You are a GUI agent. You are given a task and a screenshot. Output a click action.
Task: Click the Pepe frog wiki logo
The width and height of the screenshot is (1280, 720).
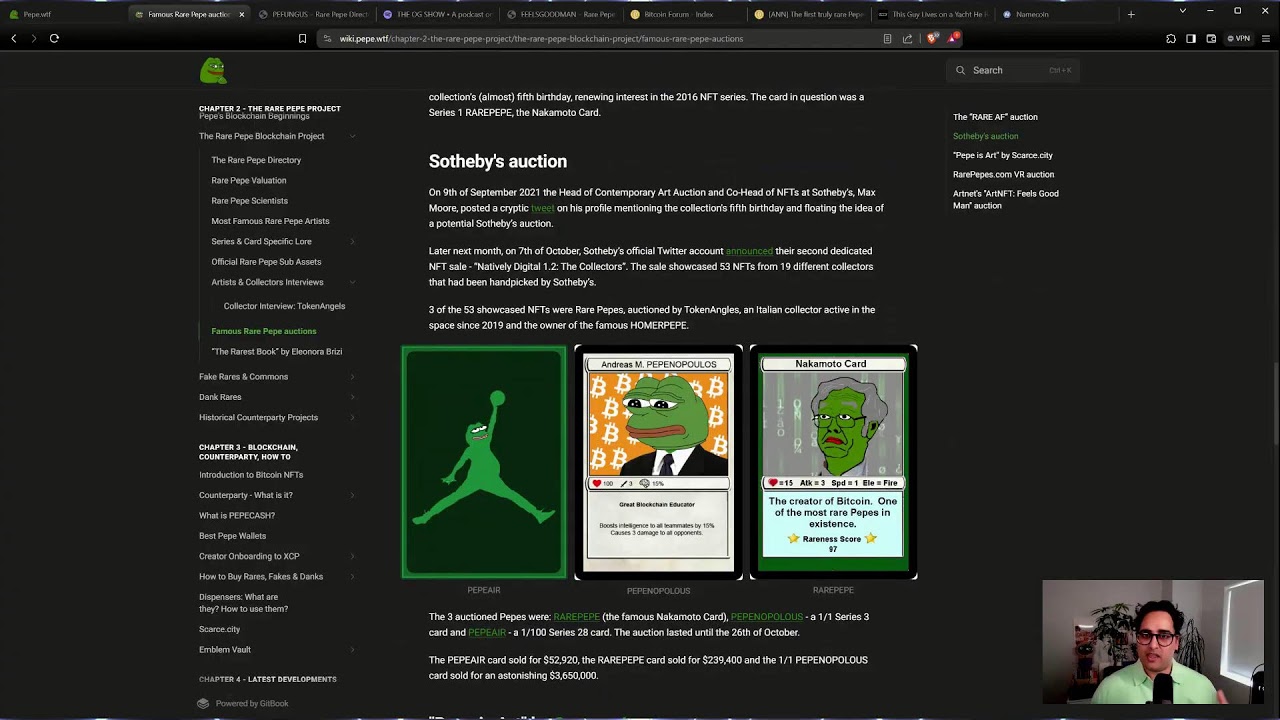pos(213,70)
